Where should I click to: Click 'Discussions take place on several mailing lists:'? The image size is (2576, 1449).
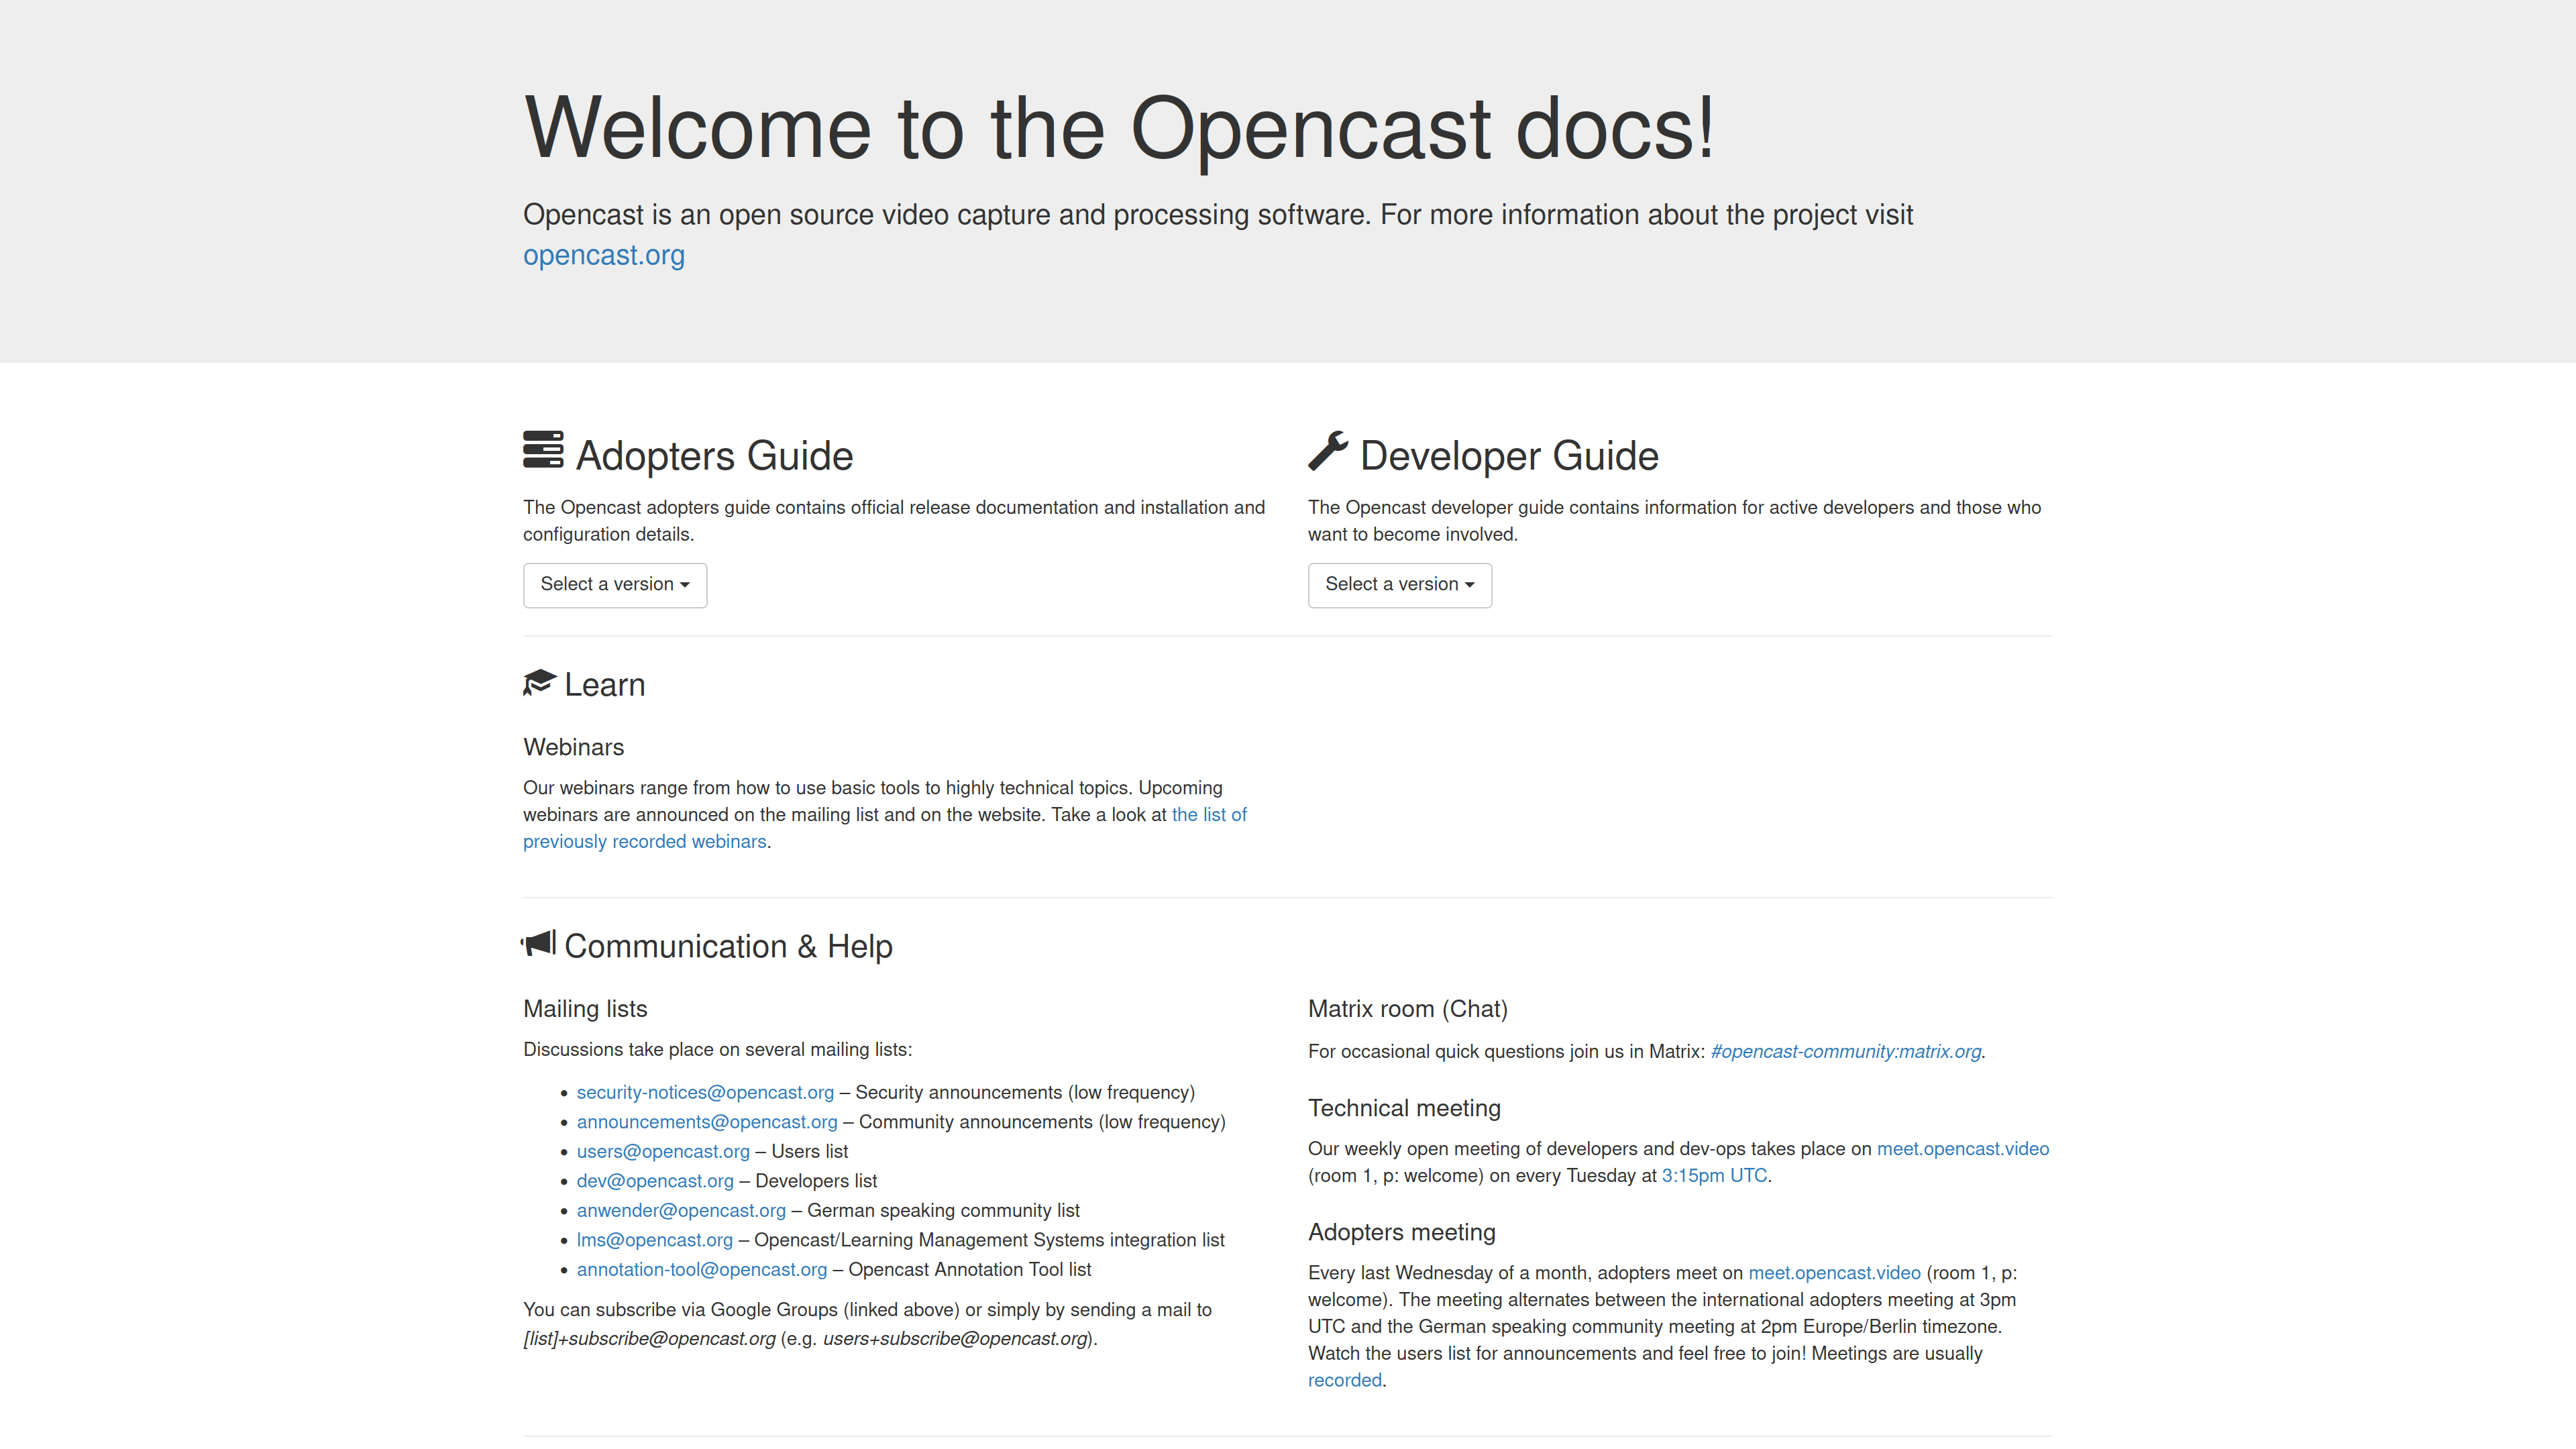[x=717, y=1049]
